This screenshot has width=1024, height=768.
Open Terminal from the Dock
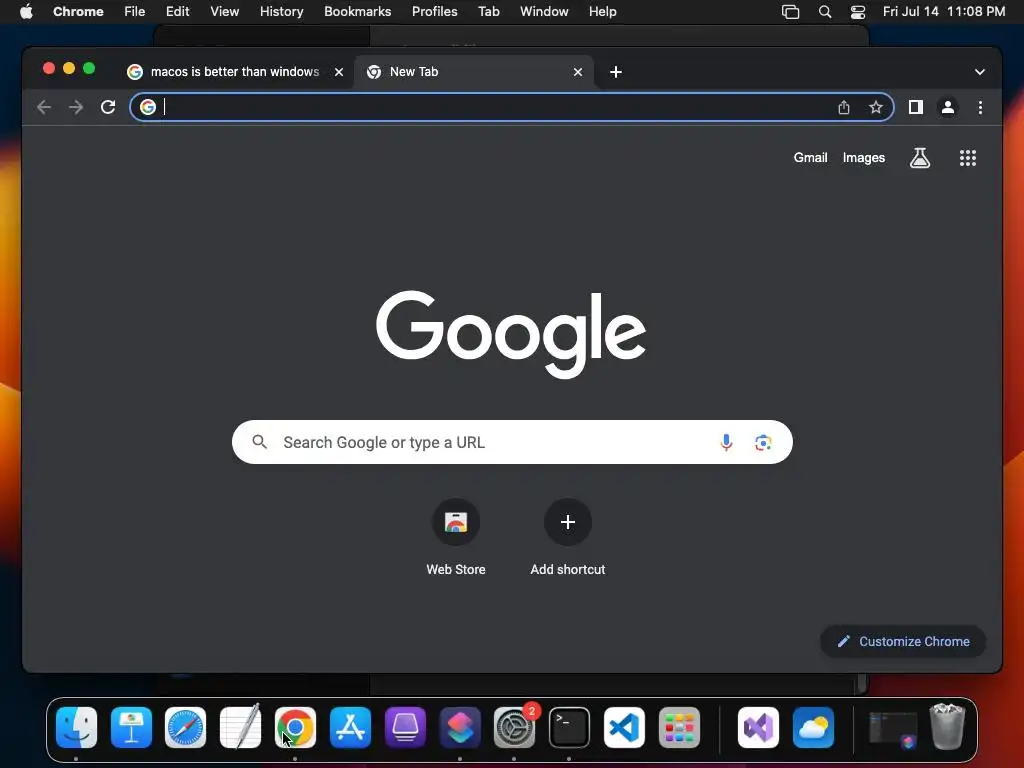569,728
